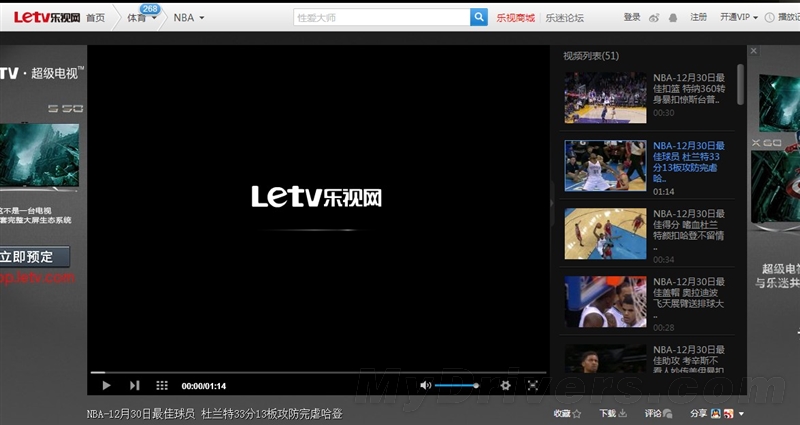Click the 立即预定 reserve button in ad
The width and height of the screenshot is (800, 425).
[34, 257]
